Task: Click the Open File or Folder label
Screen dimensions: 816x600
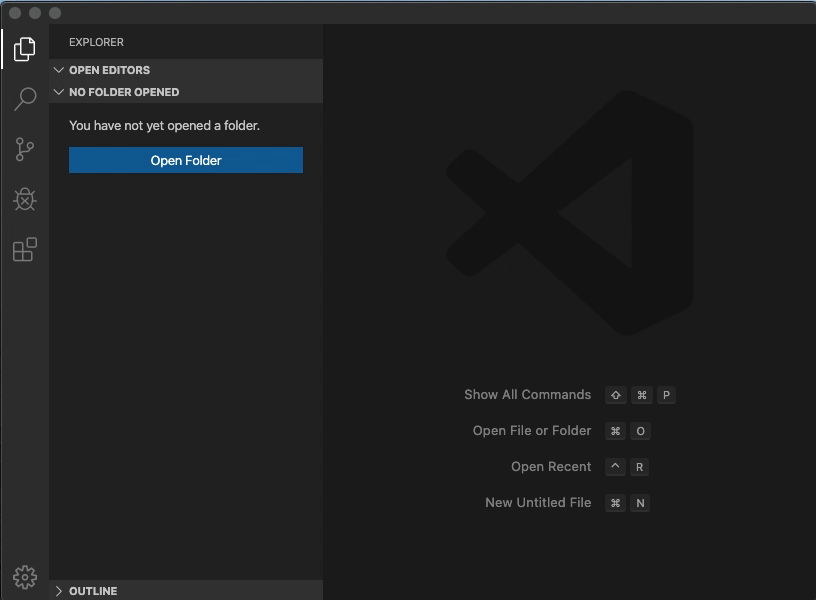Action: [532, 430]
